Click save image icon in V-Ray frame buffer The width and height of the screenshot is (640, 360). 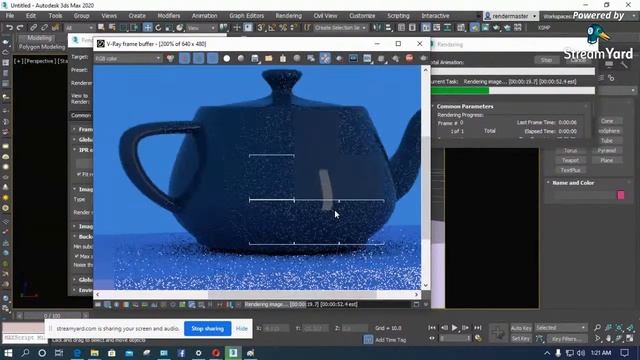tap(255, 58)
